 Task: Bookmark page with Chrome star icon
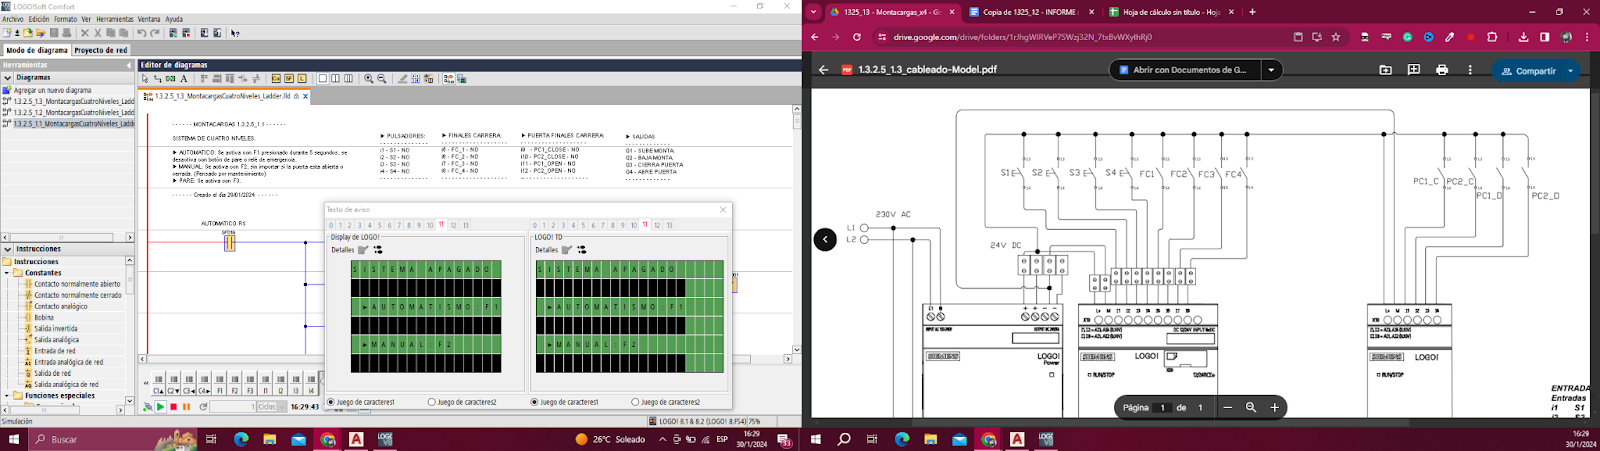(x=1335, y=37)
